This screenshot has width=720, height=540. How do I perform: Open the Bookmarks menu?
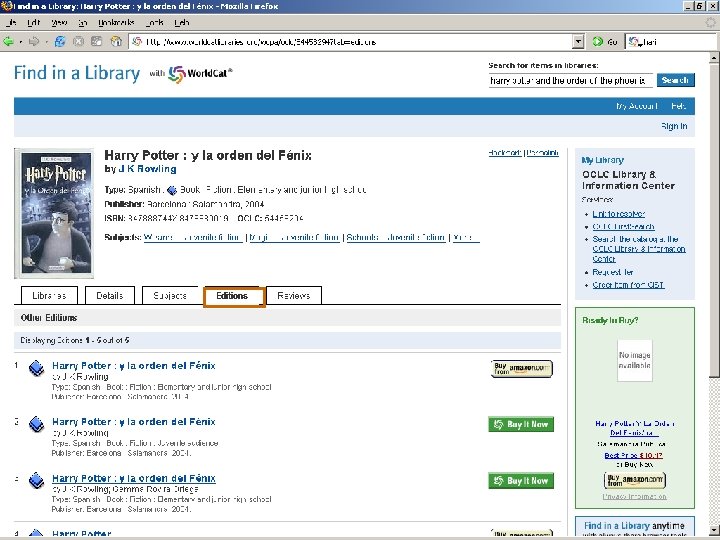(116, 22)
